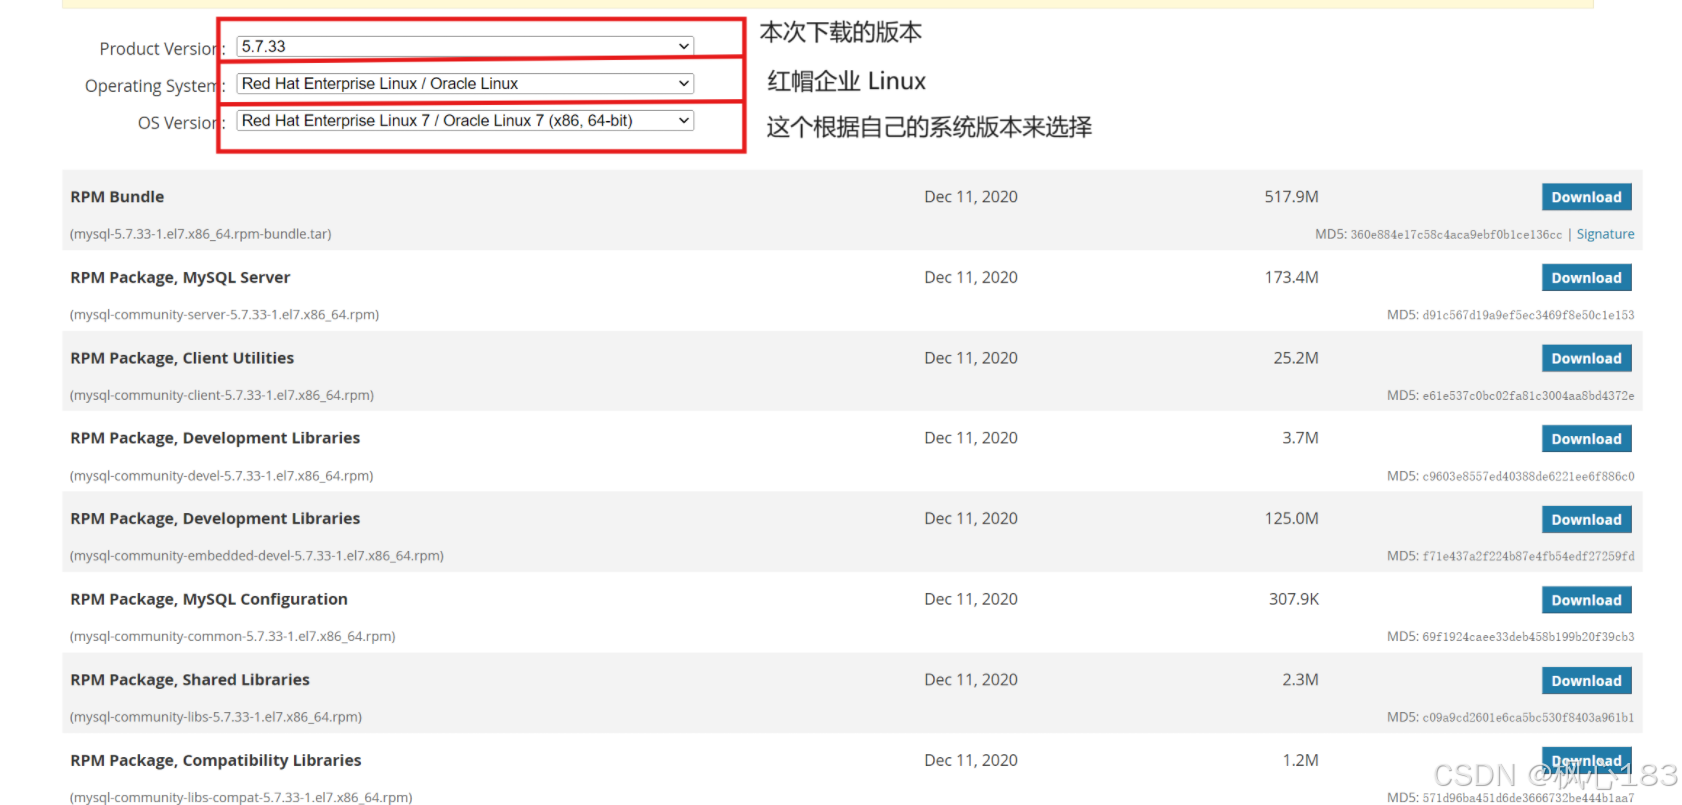Click the Operating System label
Image resolution: width=1682 pixels, height=805 pixels.
(x=155, y=86)
